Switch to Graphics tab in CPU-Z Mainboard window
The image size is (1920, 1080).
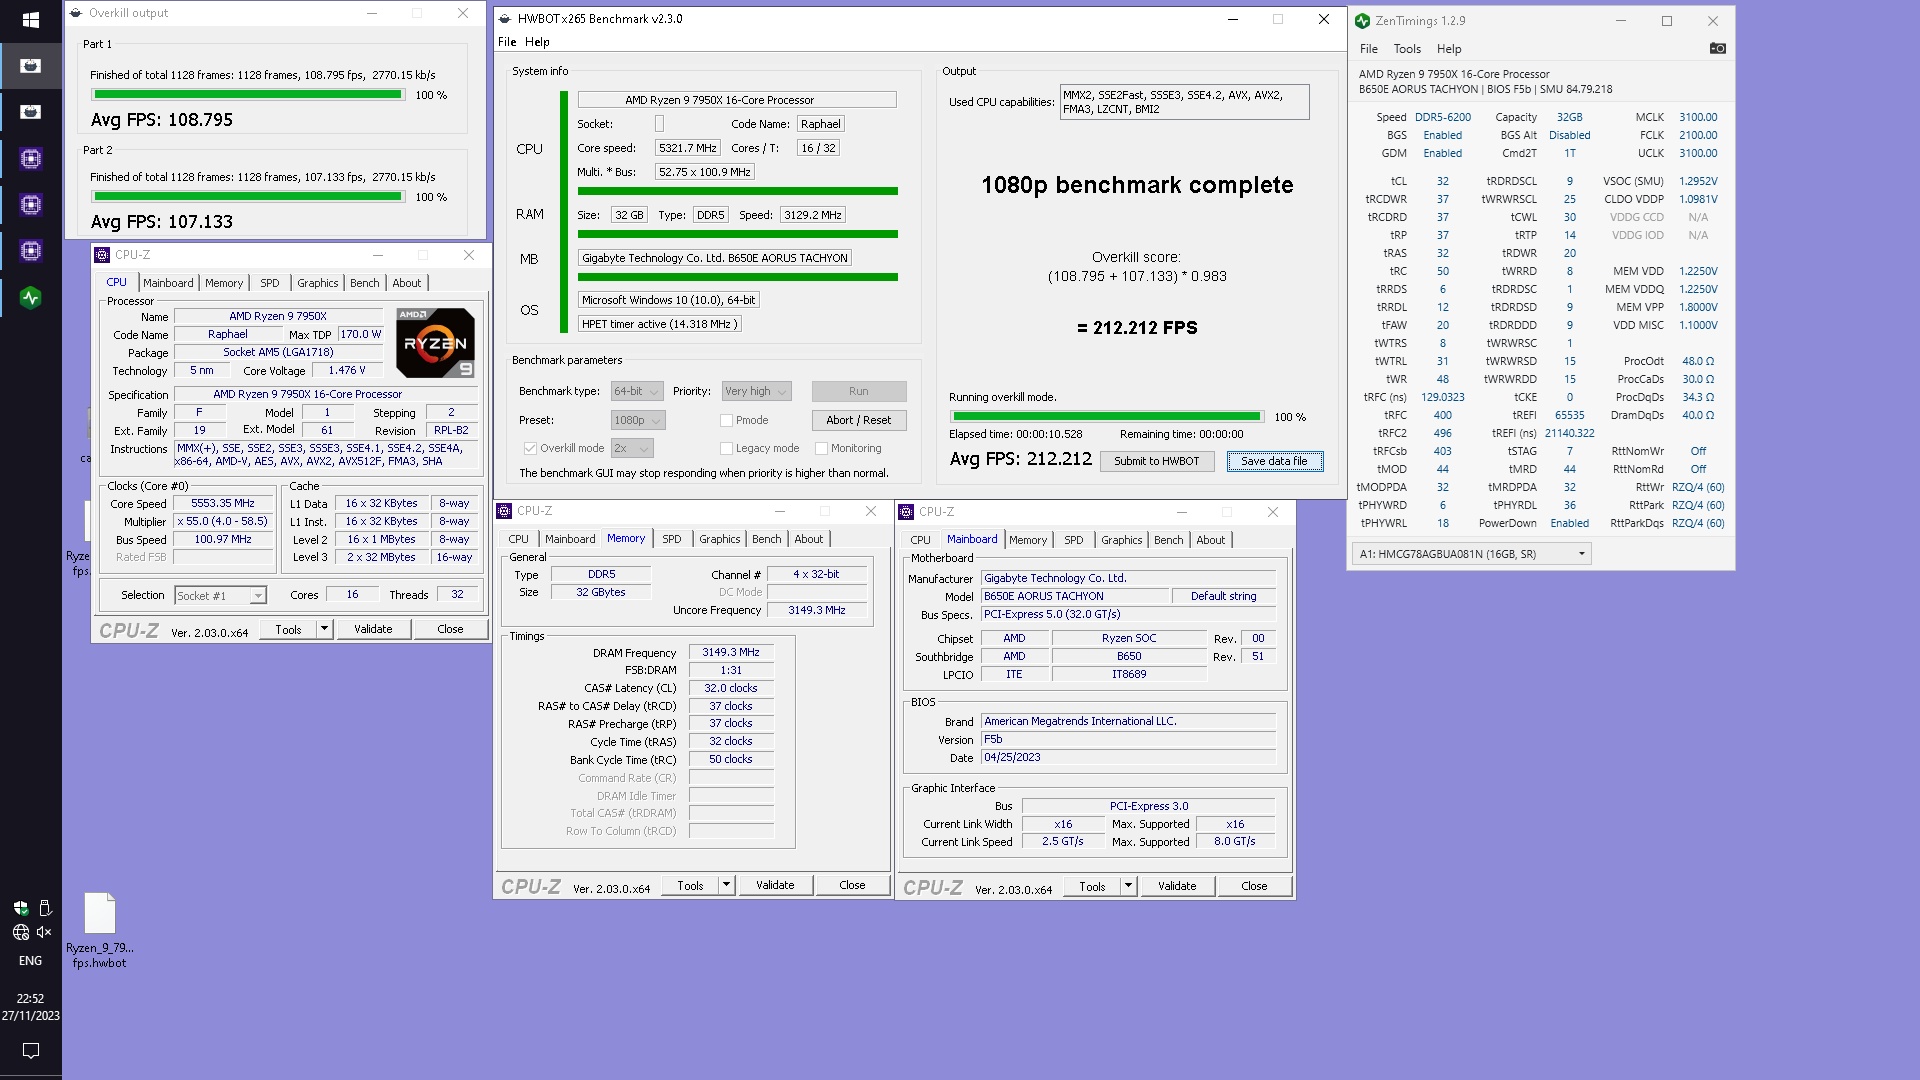(1121, 540)
